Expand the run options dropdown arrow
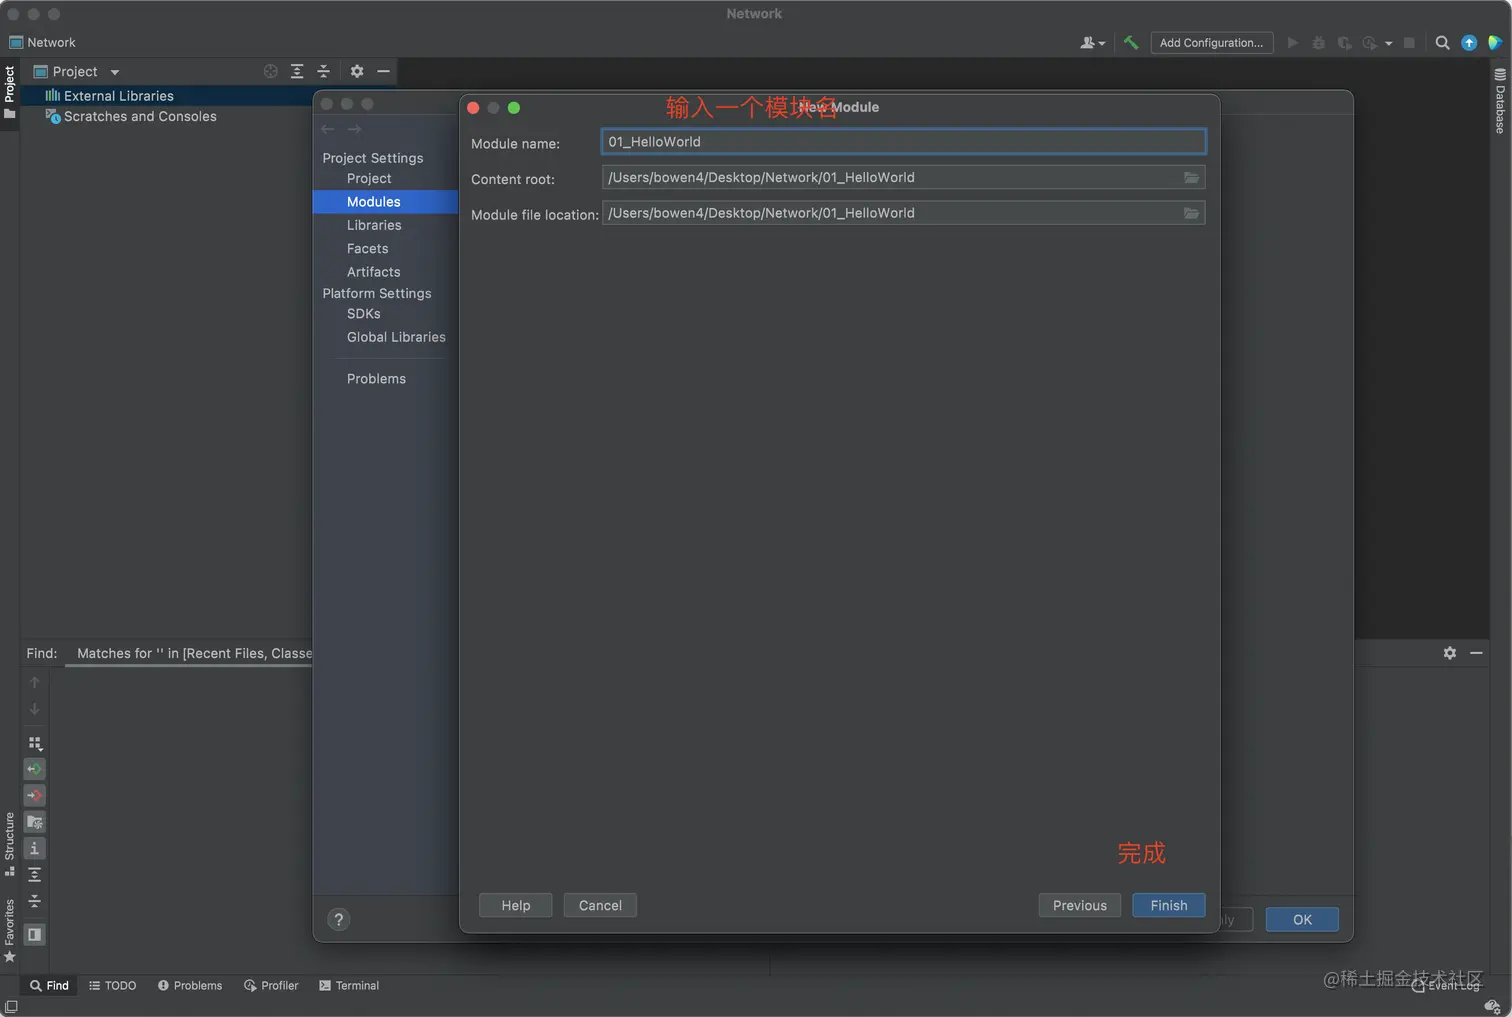1512x1017 pixels. tap(1388, 43)
